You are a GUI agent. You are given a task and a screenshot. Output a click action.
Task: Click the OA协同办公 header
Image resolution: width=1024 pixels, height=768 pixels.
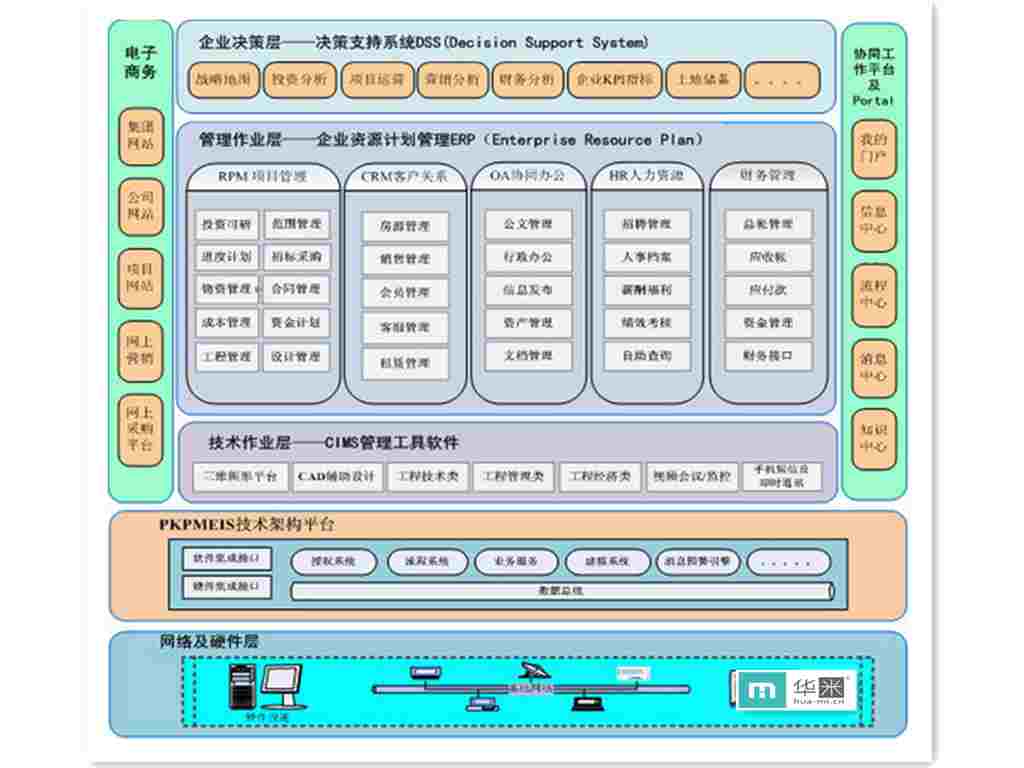point(527,176)
